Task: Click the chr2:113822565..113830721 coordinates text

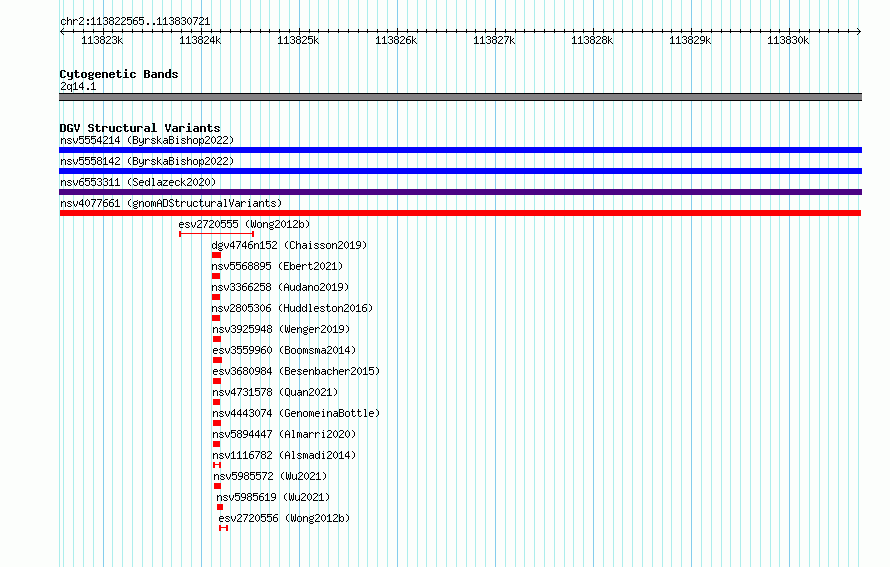Action: [x=135, y=21]
